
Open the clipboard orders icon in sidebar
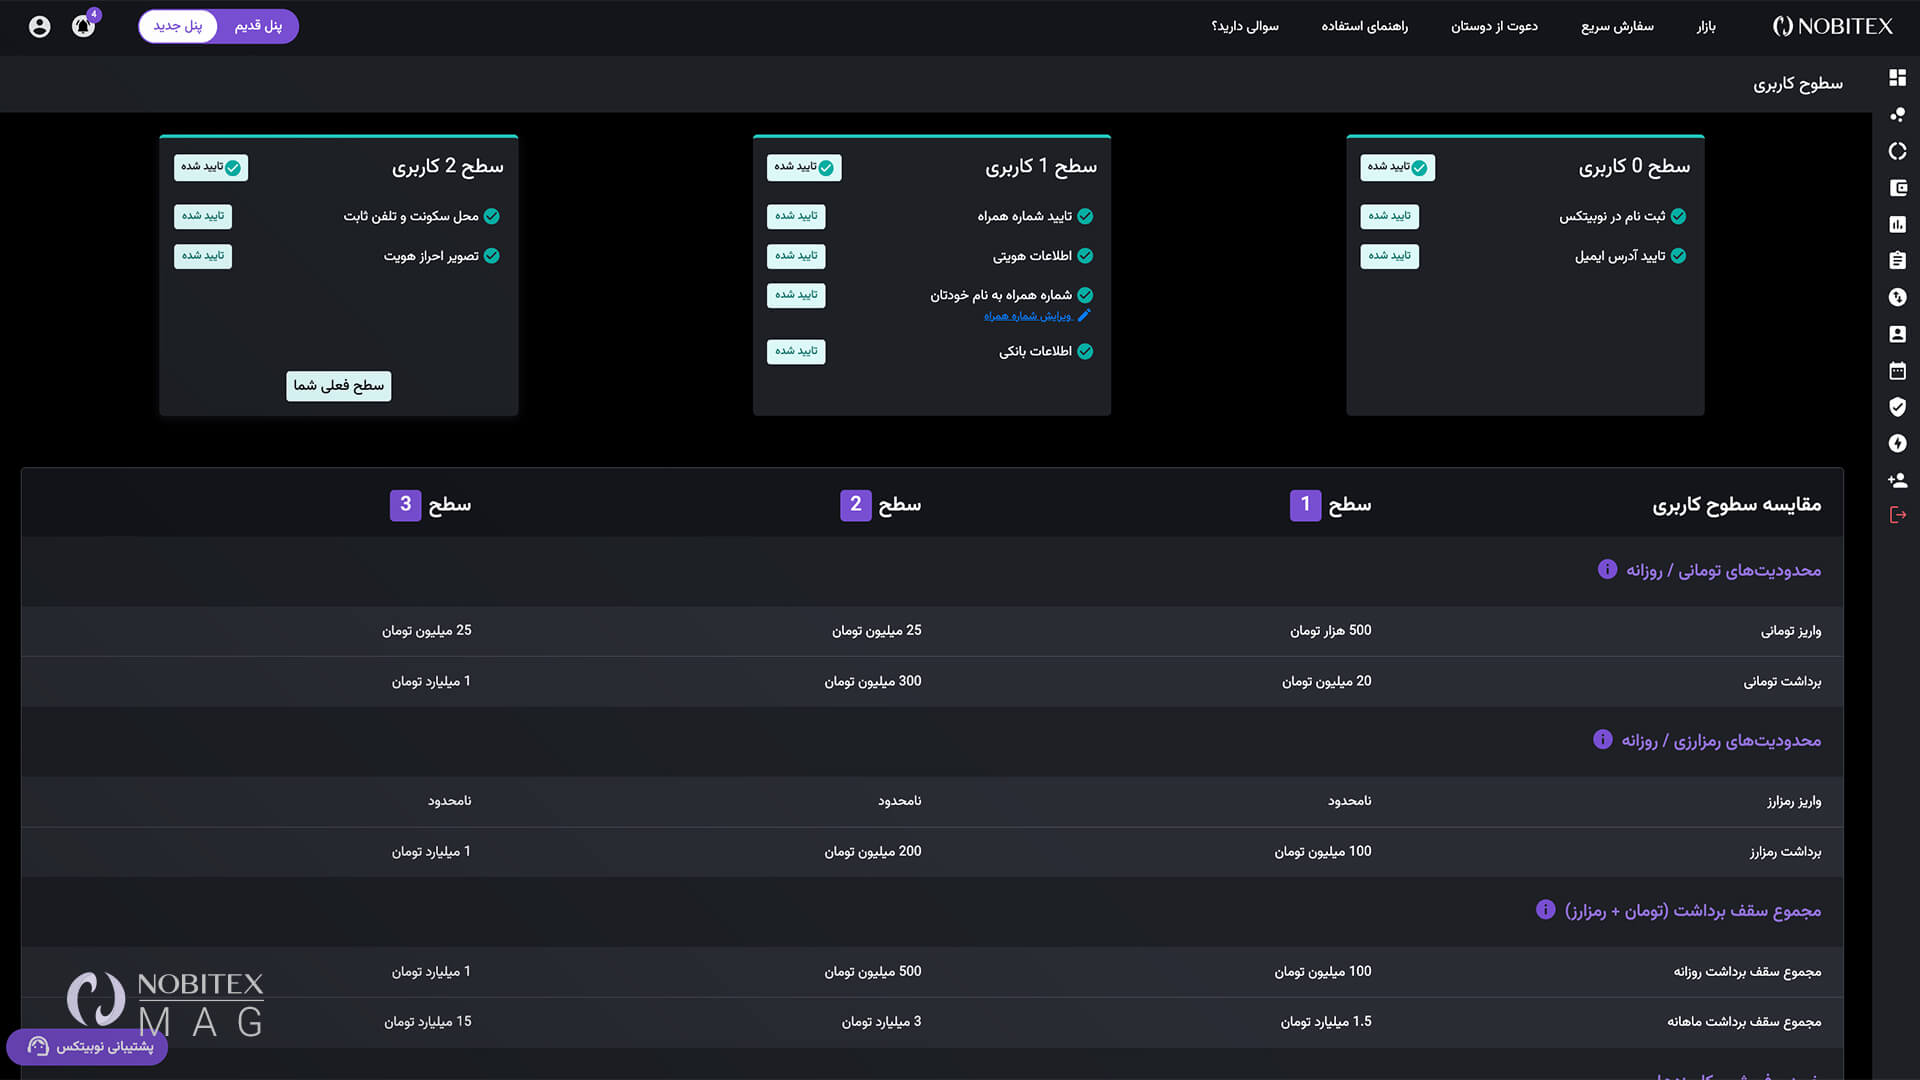coord(1897,260)
